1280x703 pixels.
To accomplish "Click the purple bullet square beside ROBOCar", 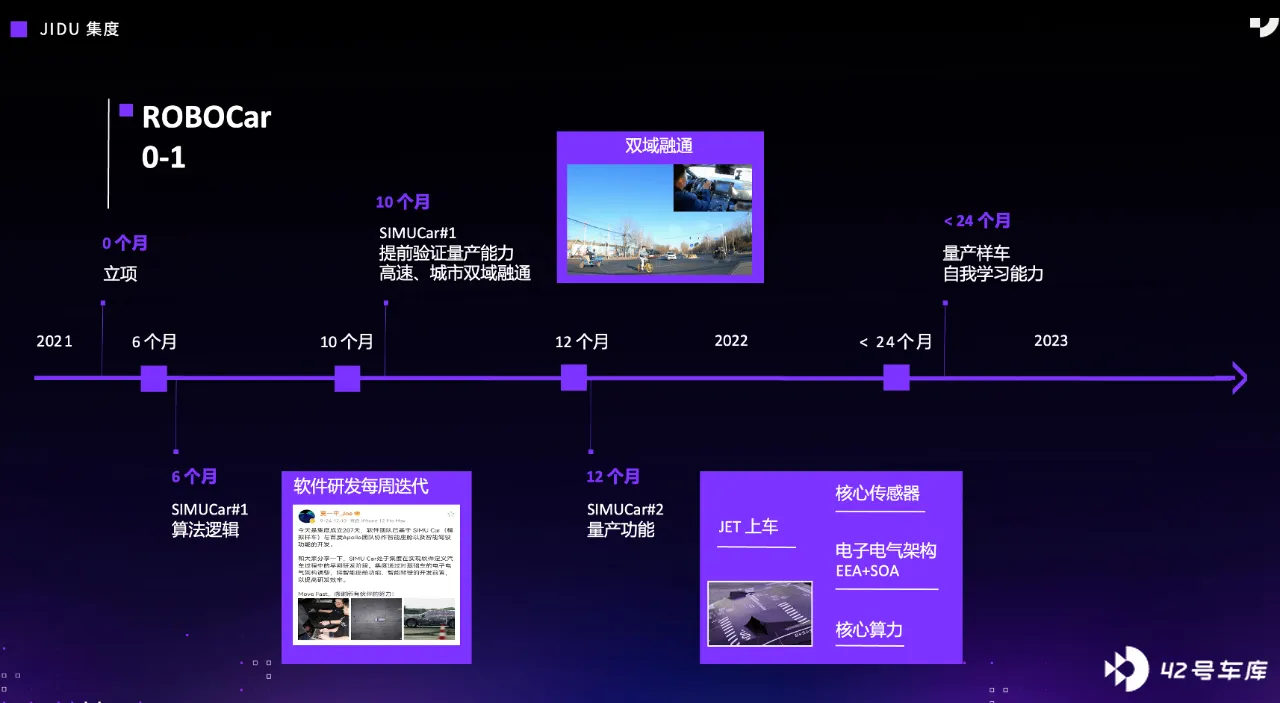I will click(x=126, y=110).
